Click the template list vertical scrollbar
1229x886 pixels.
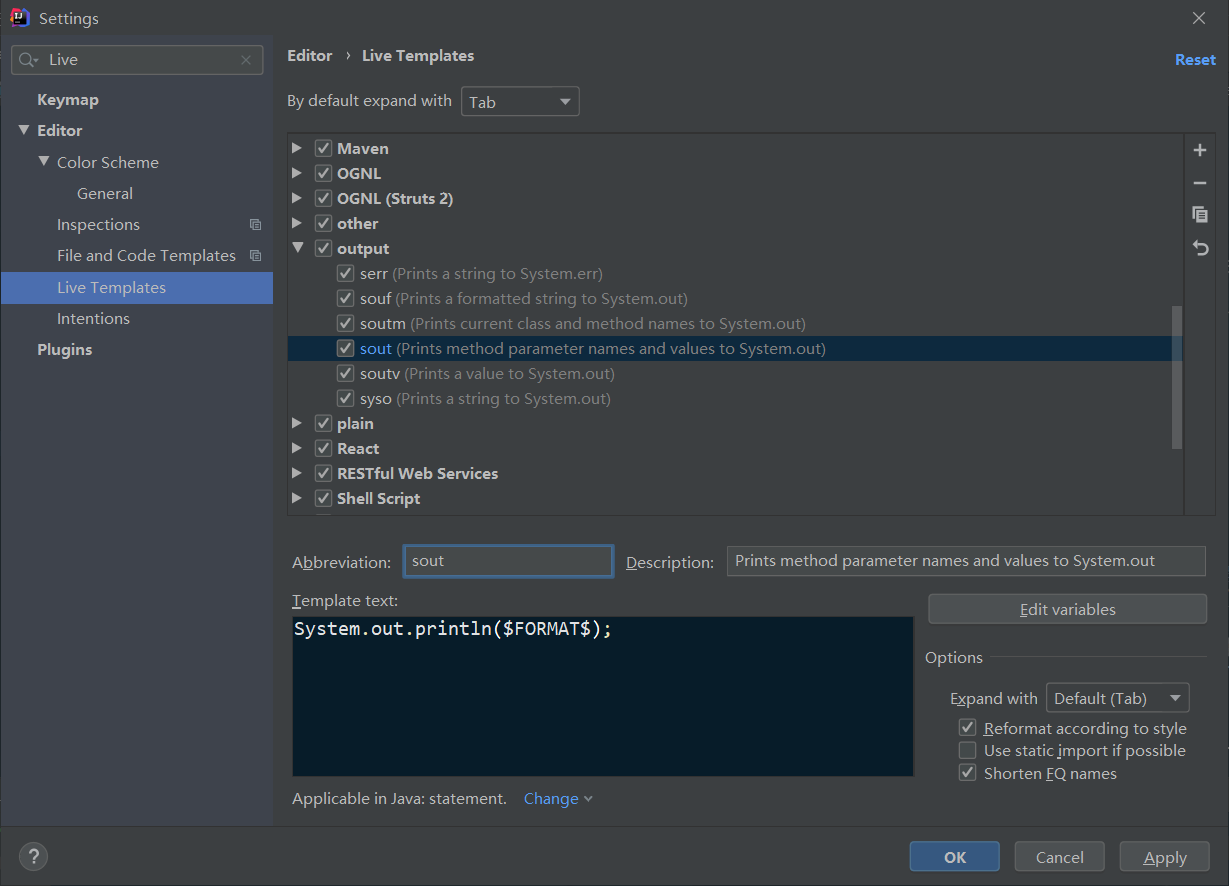pyautogui.click(x=1177, y=377)
